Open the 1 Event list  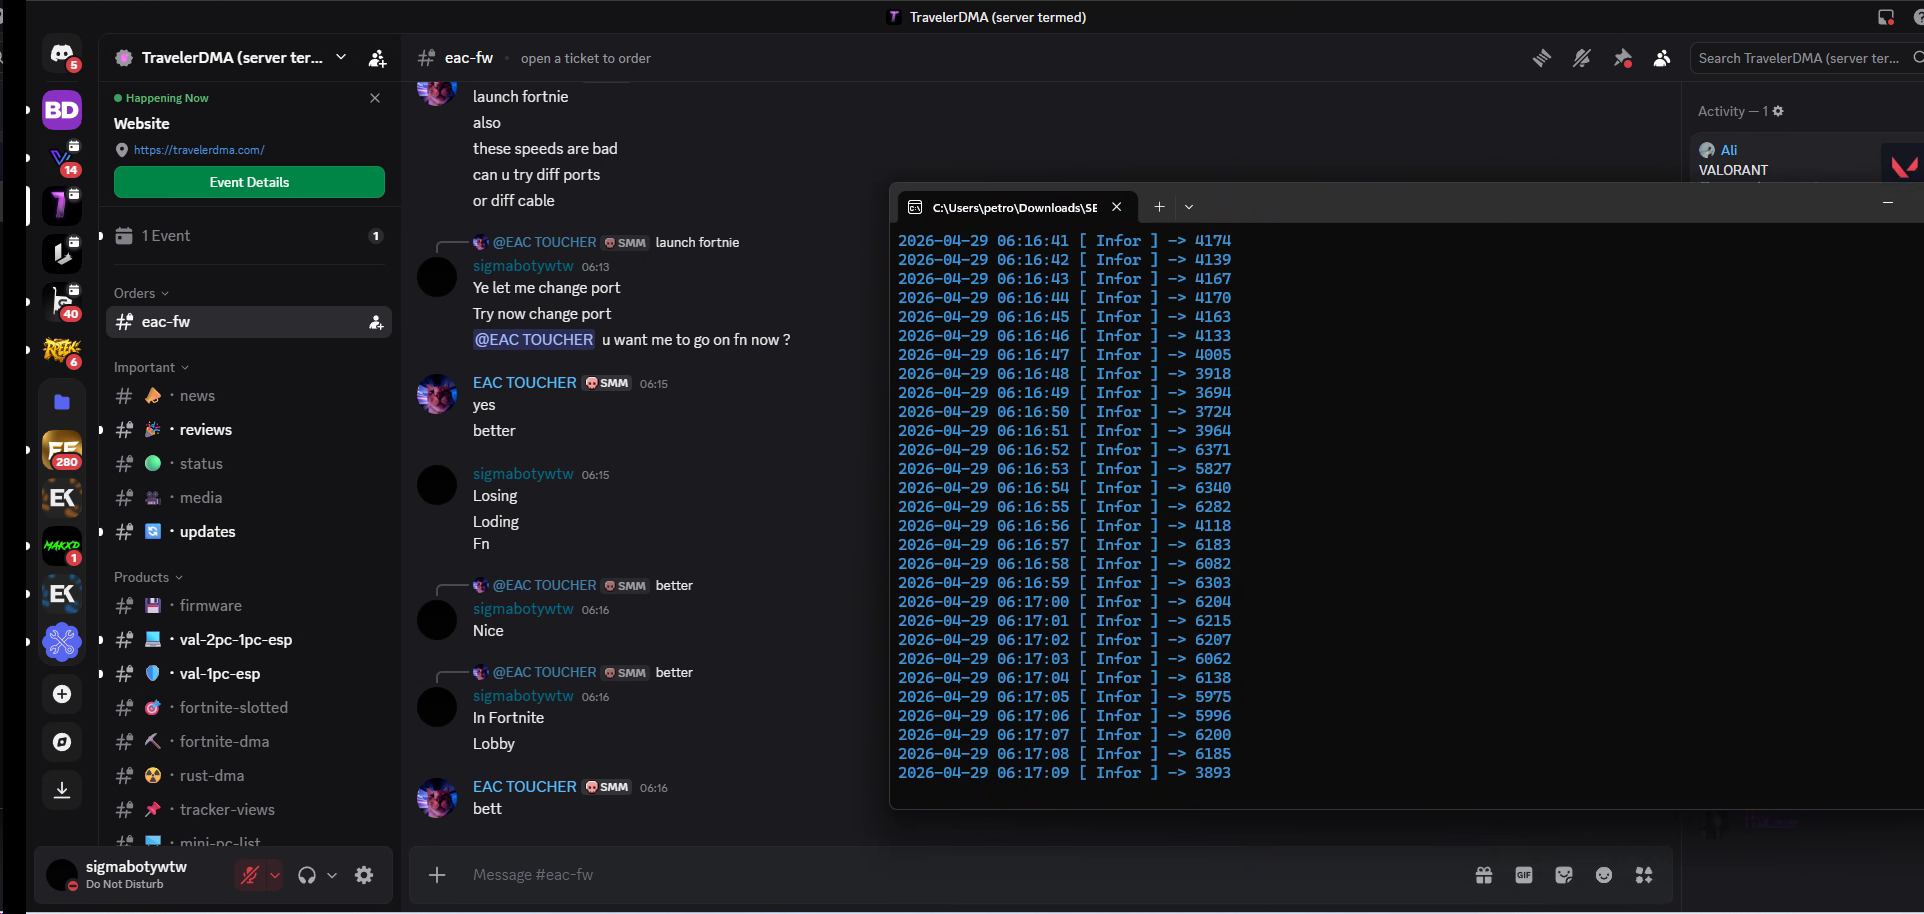[x=249, y=236]
